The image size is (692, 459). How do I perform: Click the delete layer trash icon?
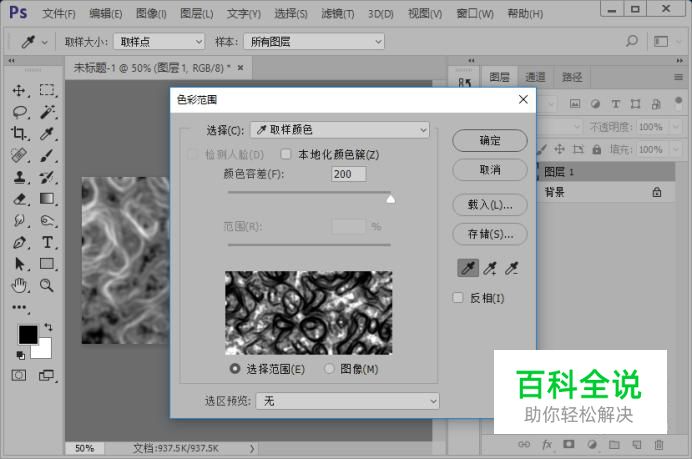[x=658, y=445]
